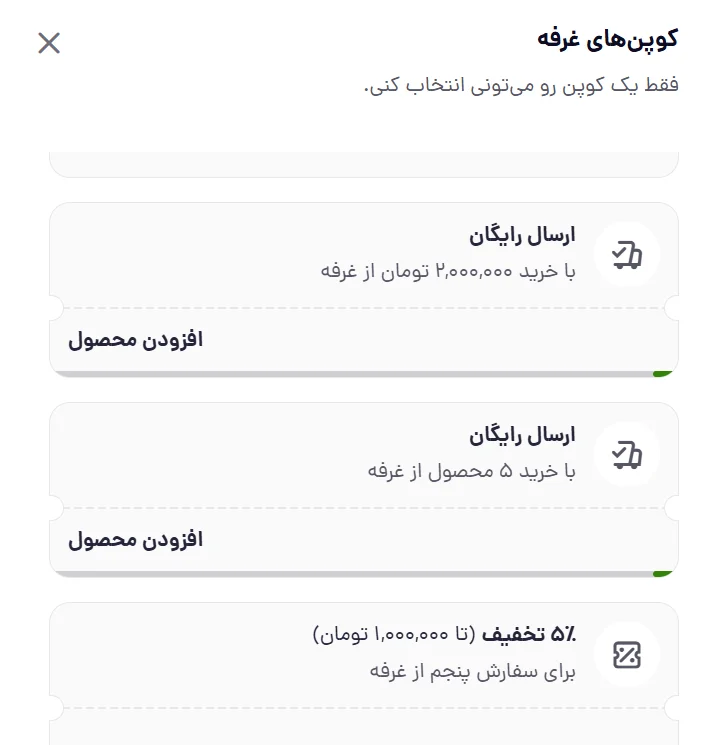Click the footer area of the ۵٪ تخفیف coupon
The width and height of the screenshot is (709, 745).
[363, 727]
